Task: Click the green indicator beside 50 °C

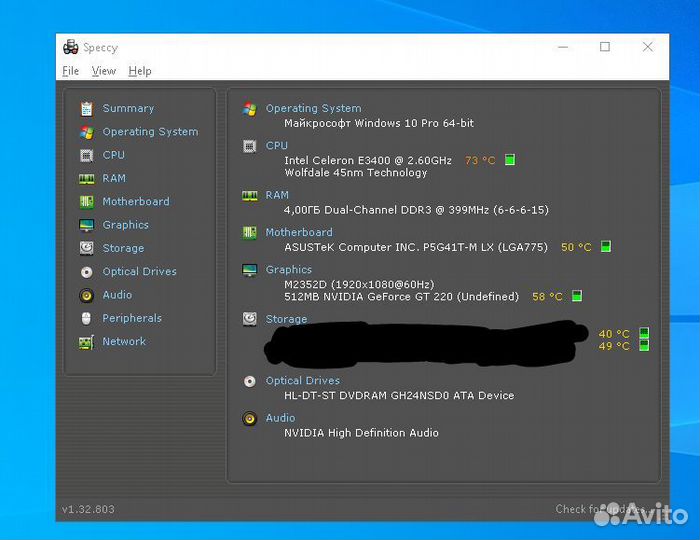Action: pos(606,246)
